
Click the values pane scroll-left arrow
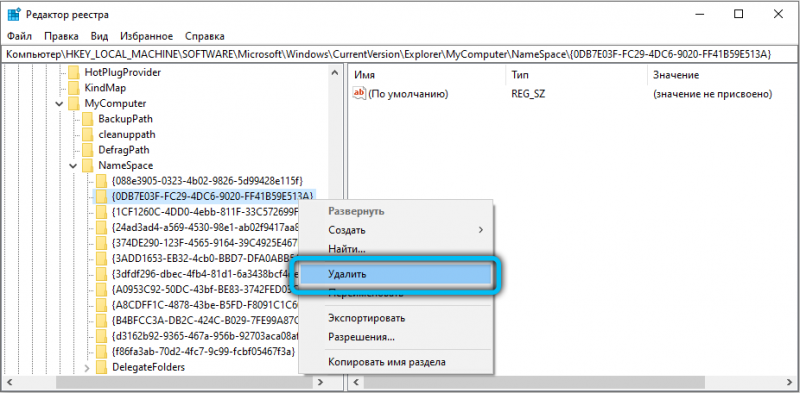[356, 382]
